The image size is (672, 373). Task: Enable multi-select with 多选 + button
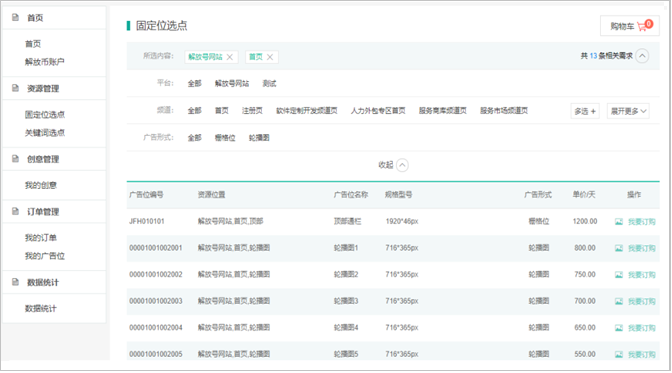585,111
